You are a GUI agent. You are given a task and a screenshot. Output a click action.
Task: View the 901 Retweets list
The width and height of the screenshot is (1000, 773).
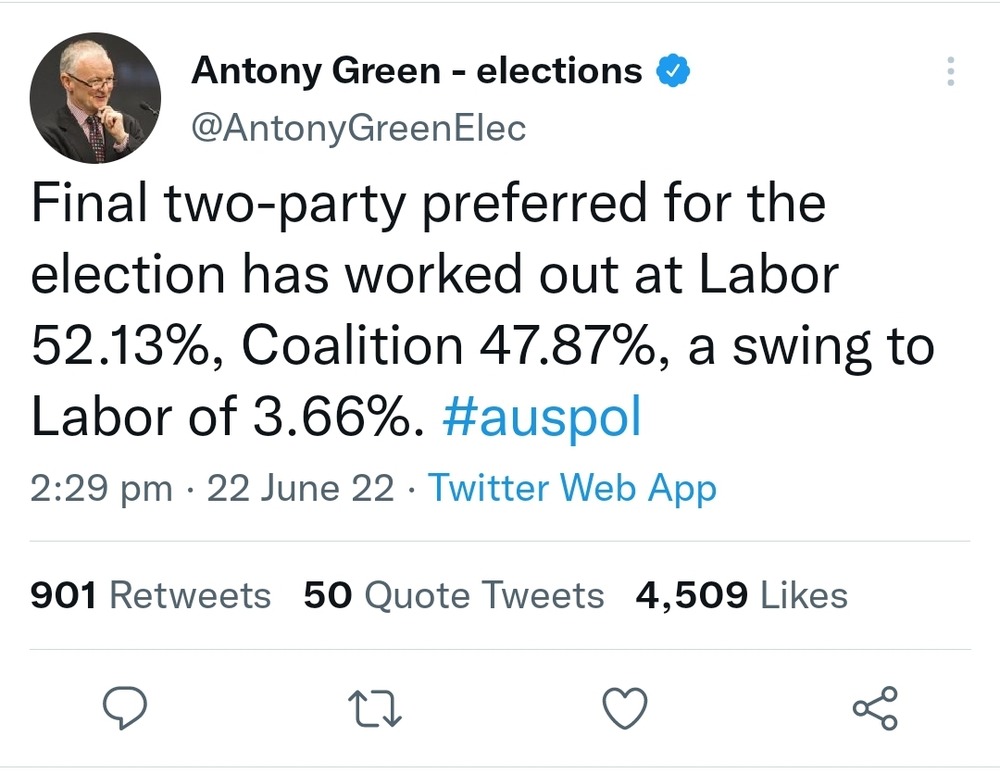151,596
